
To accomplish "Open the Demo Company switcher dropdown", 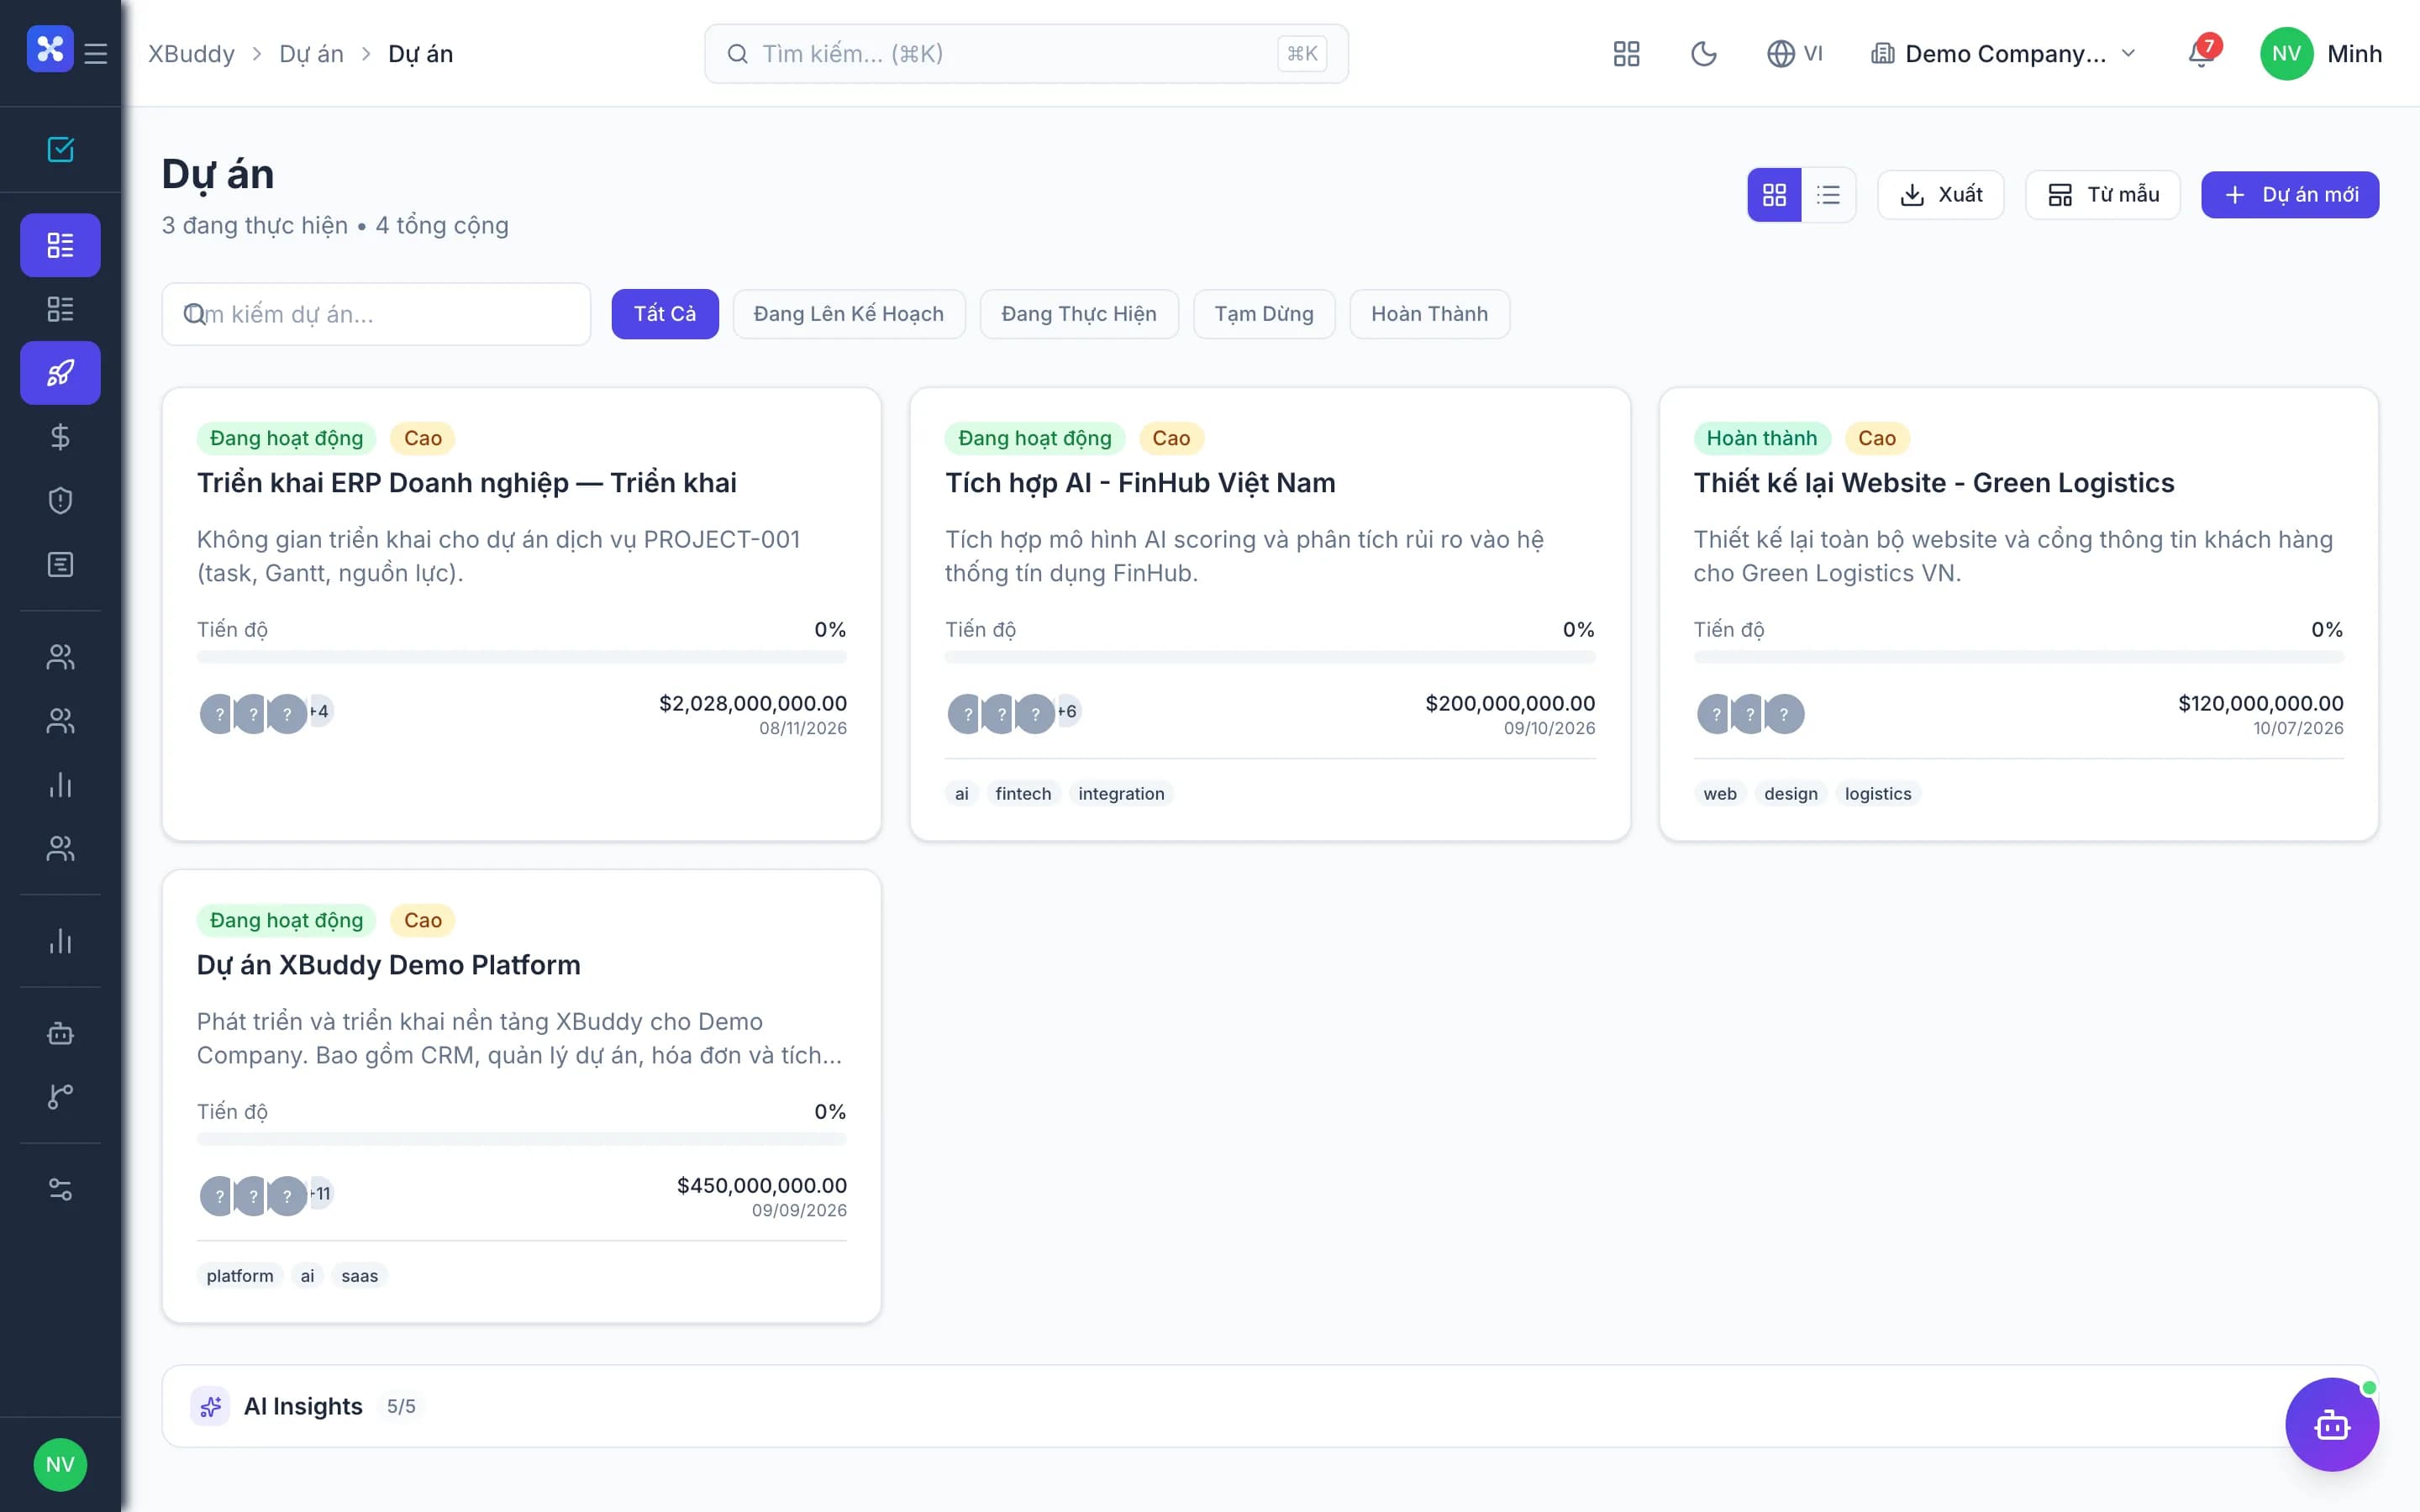I will pyautogui.click(x=2003, y=54).
